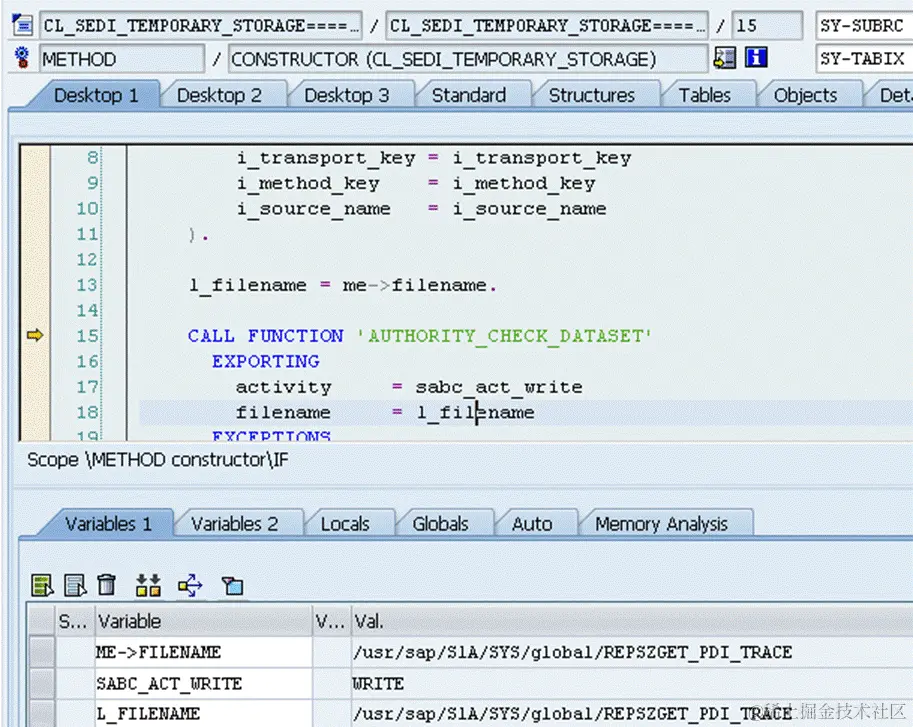Click the trash can delete icon
913x727 pixels.
point(107,585)
